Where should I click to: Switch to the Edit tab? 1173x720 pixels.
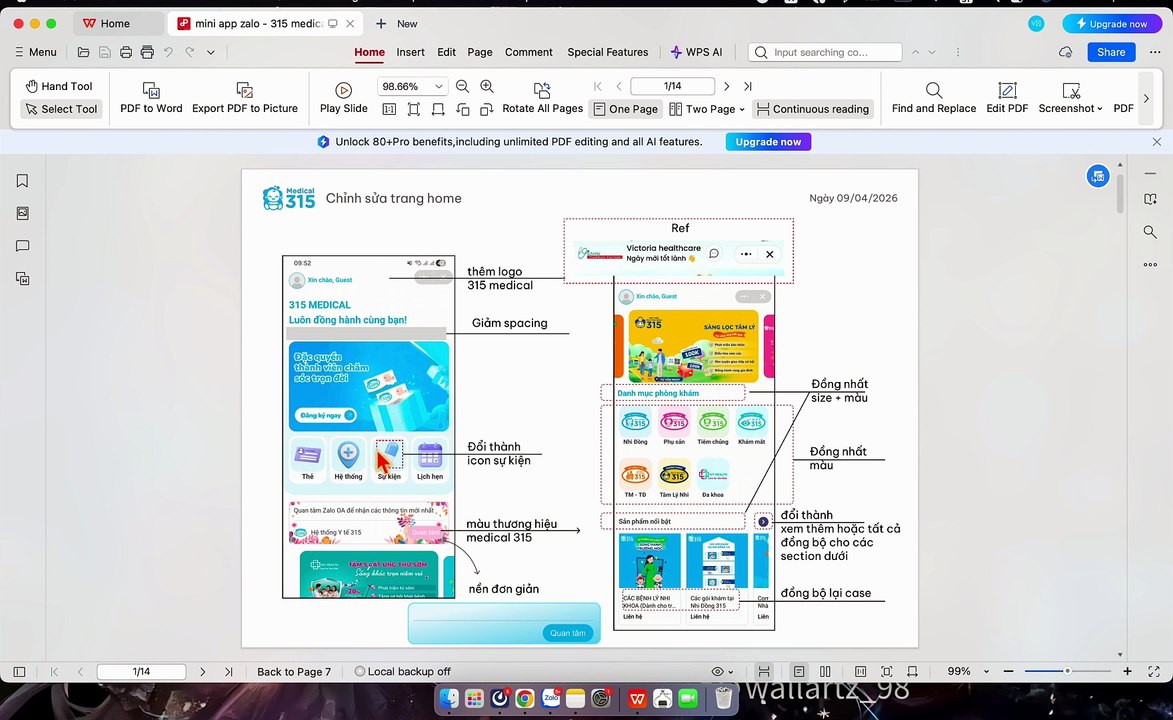click(447, 52)
